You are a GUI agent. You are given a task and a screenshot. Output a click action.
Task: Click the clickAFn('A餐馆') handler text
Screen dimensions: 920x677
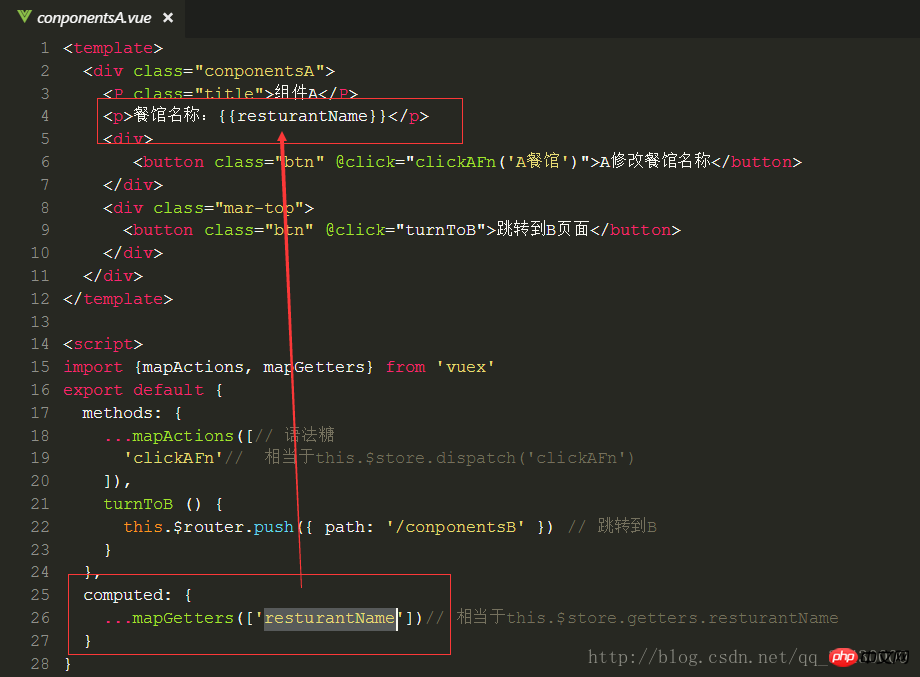[496, 162]
